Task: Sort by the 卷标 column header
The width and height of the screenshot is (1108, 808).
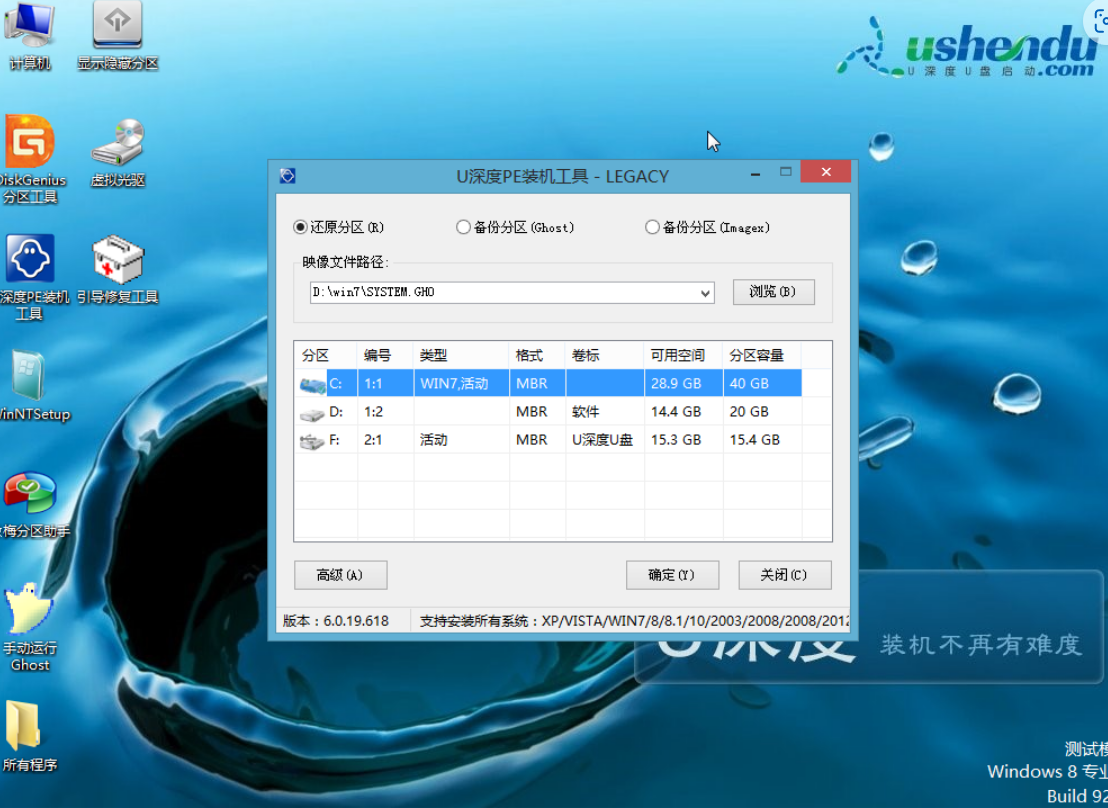Action: 605,355
